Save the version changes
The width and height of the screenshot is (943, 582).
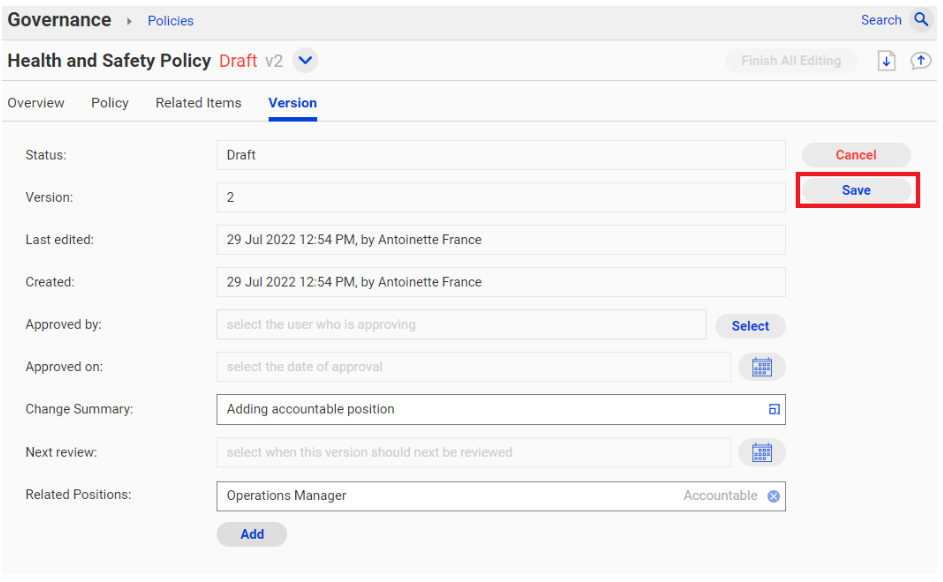pos(856,190)
